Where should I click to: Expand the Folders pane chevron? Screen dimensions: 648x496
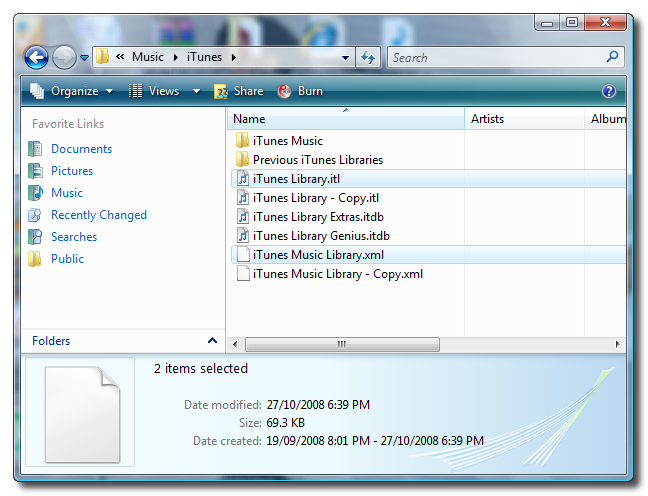click(212, 341)
